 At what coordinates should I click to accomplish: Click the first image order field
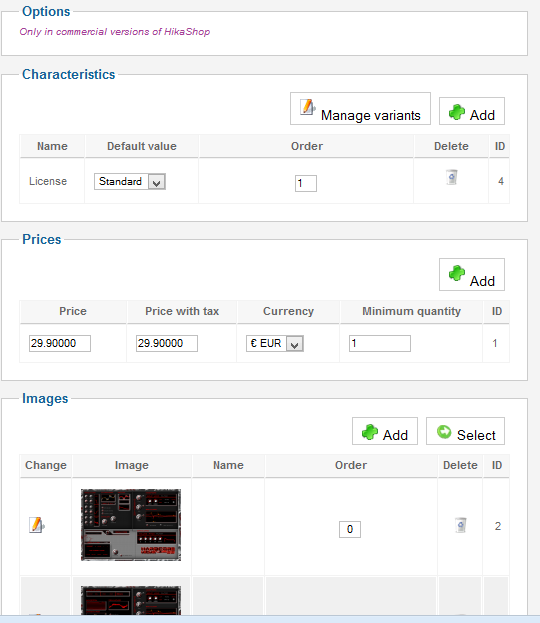pyautogui.click(x=350, y=529)
